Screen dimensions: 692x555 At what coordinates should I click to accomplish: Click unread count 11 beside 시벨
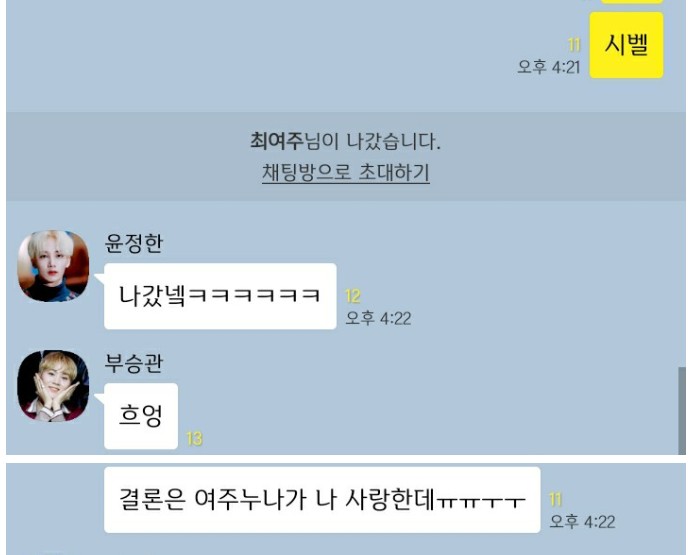574,45
